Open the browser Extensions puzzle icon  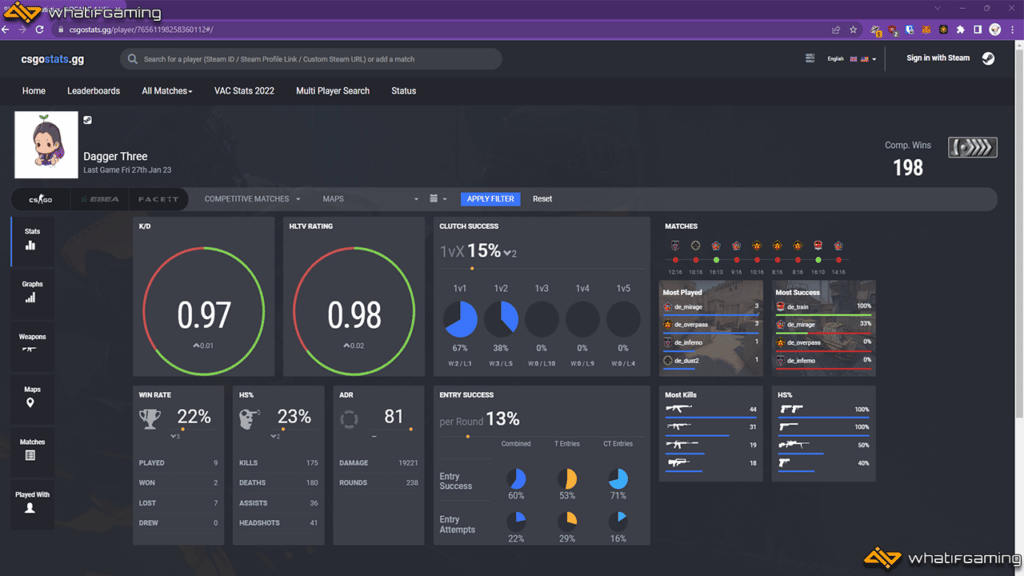pos(961,29)
